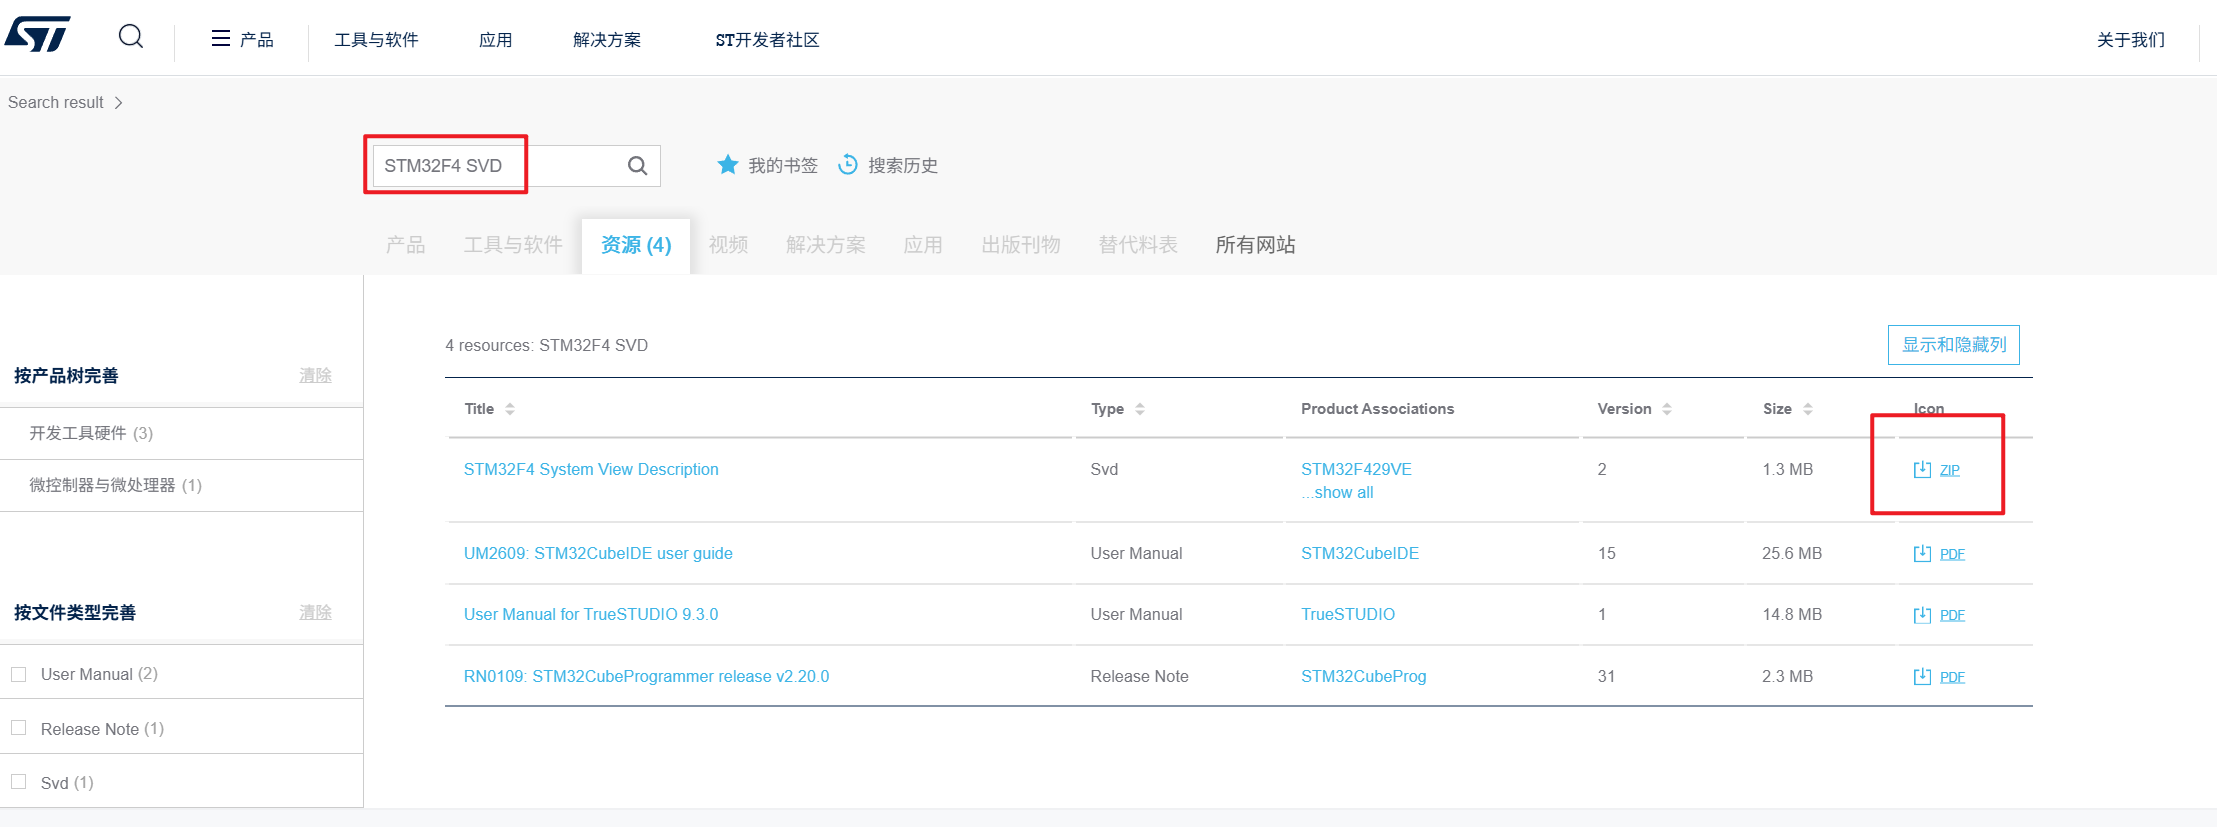This screenshot has height=827, width=2217.
Task: Click the 14.8 MB size cell
Action: click(1792, 614)
